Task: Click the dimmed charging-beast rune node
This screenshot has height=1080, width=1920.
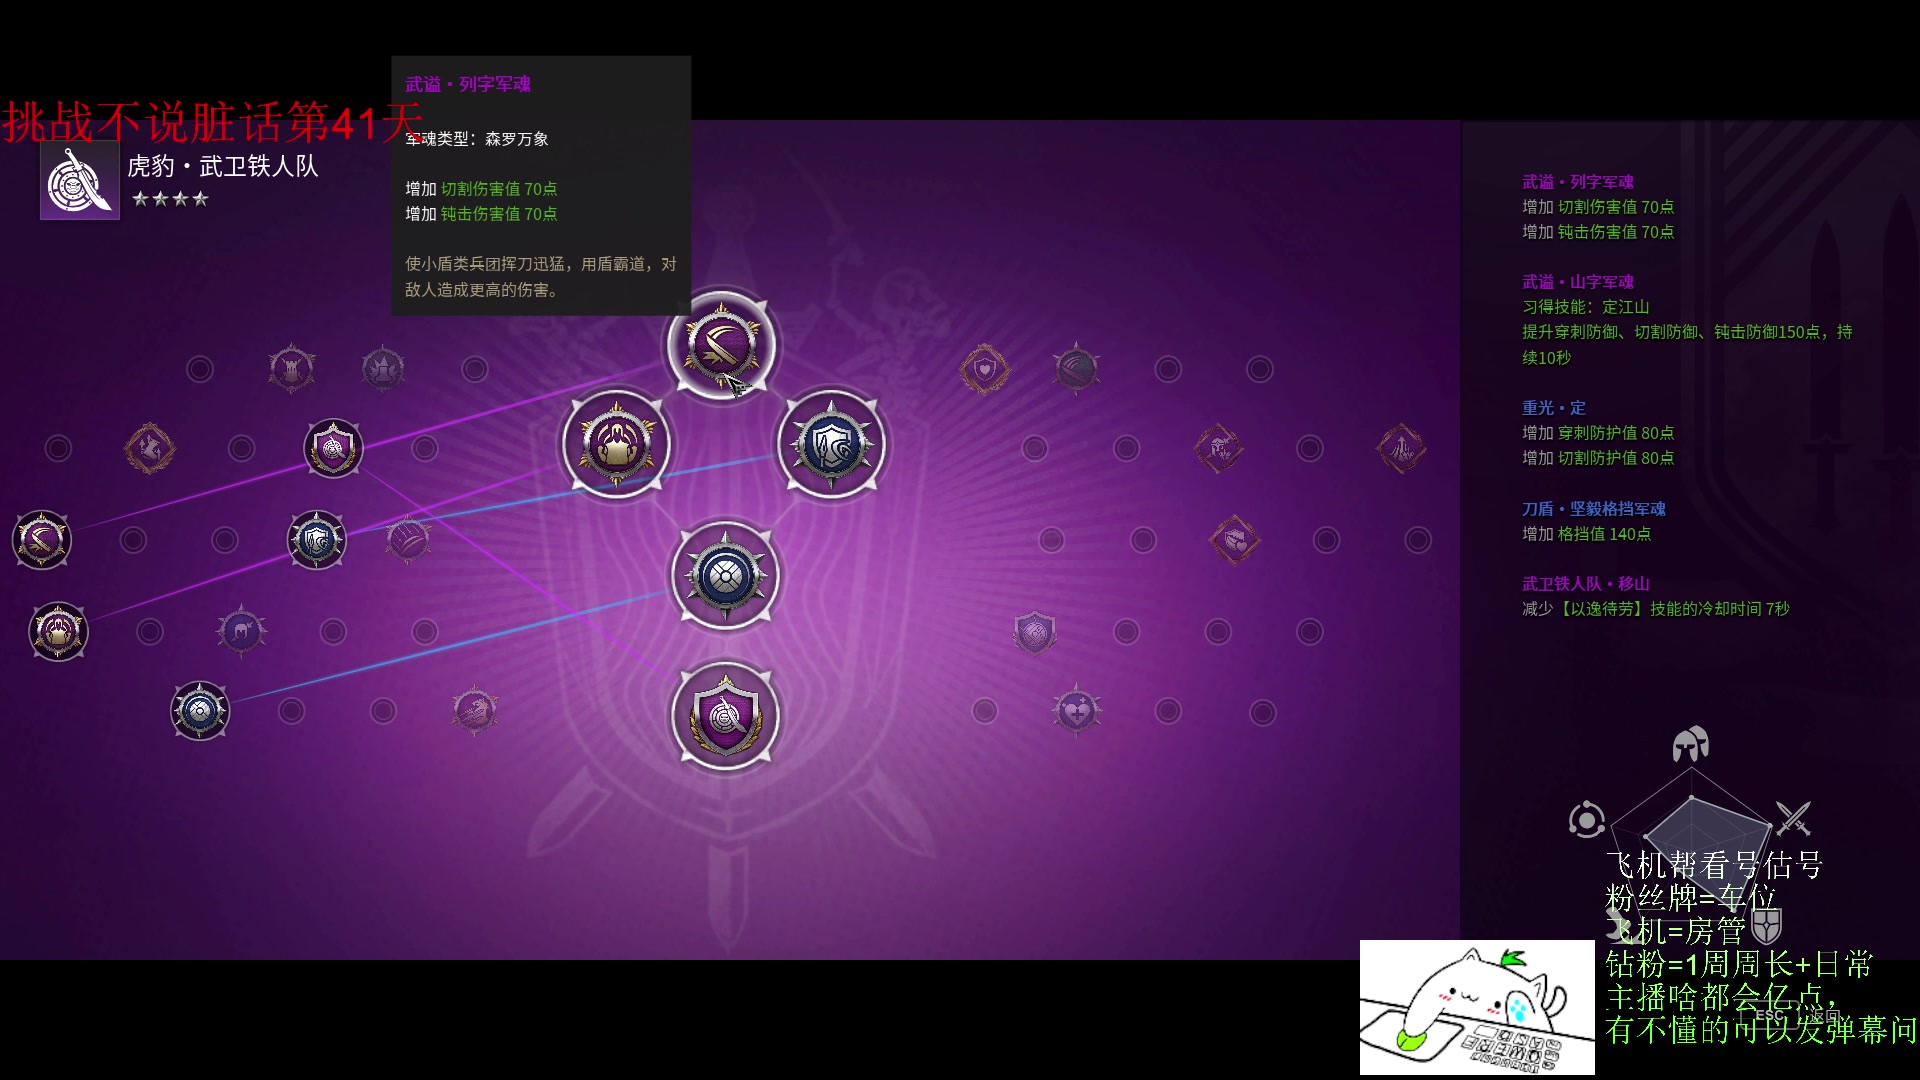Action: (475, 711)
